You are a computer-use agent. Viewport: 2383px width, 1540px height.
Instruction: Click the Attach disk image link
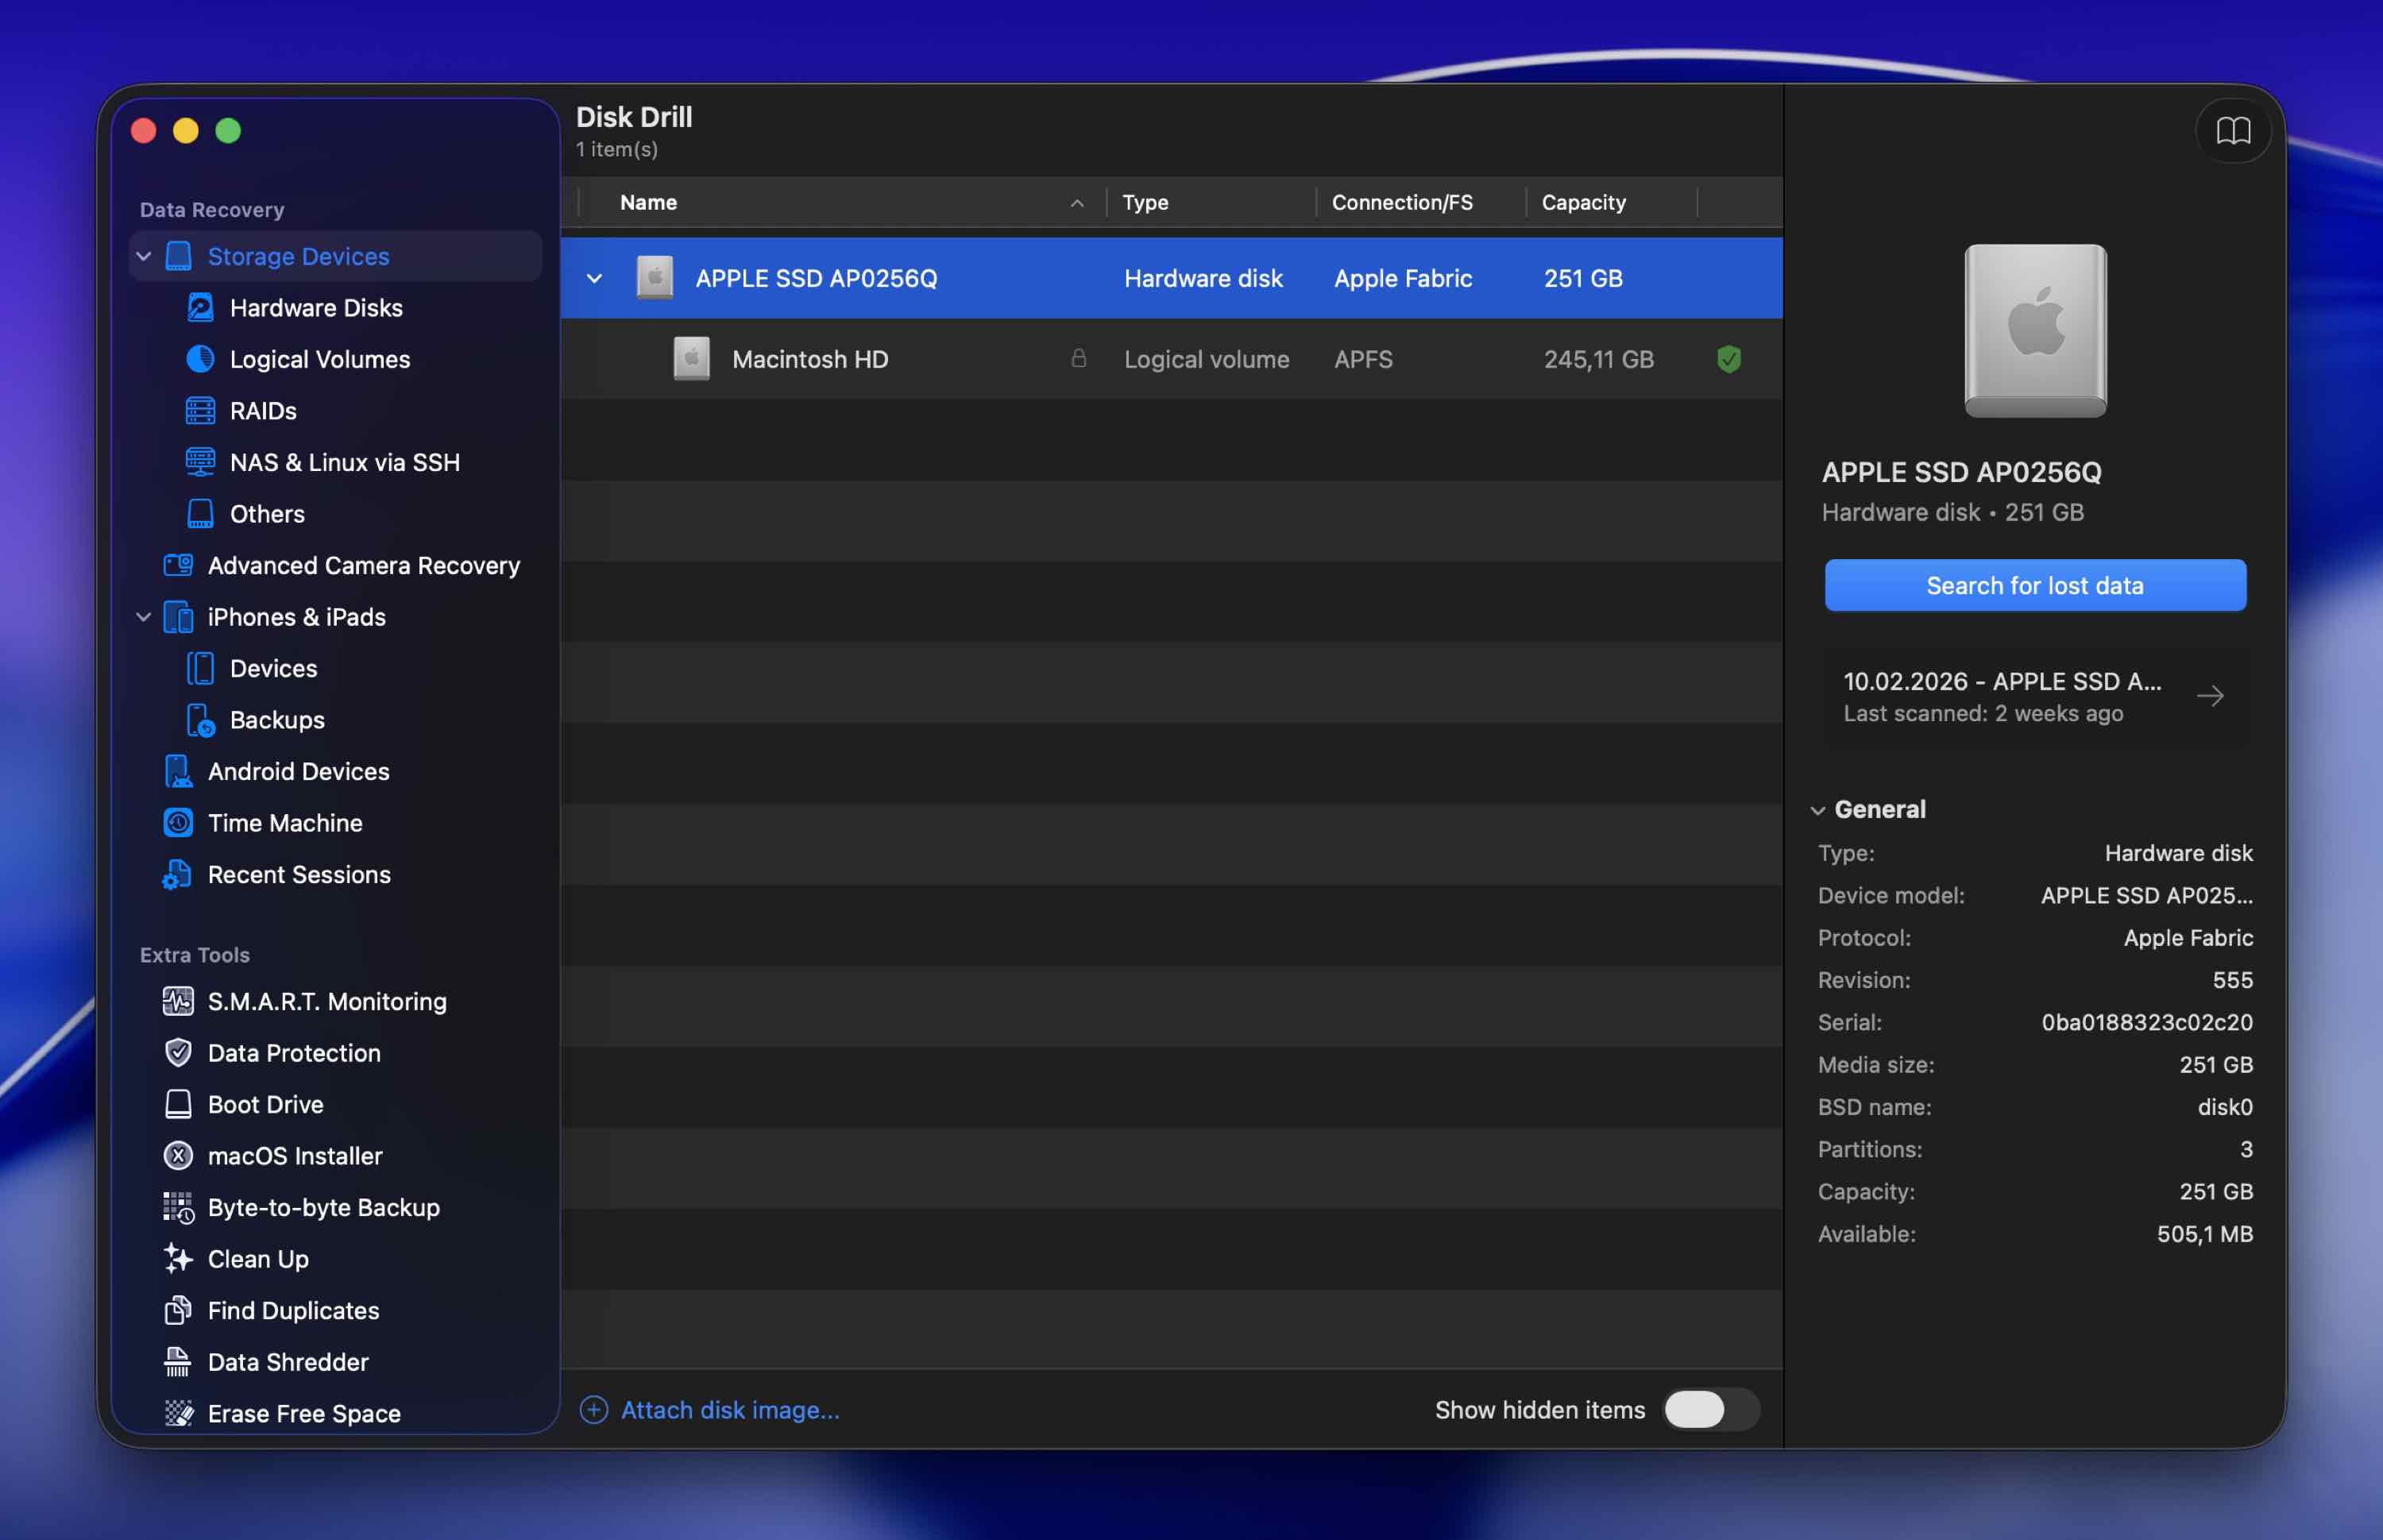[730, 1410]
